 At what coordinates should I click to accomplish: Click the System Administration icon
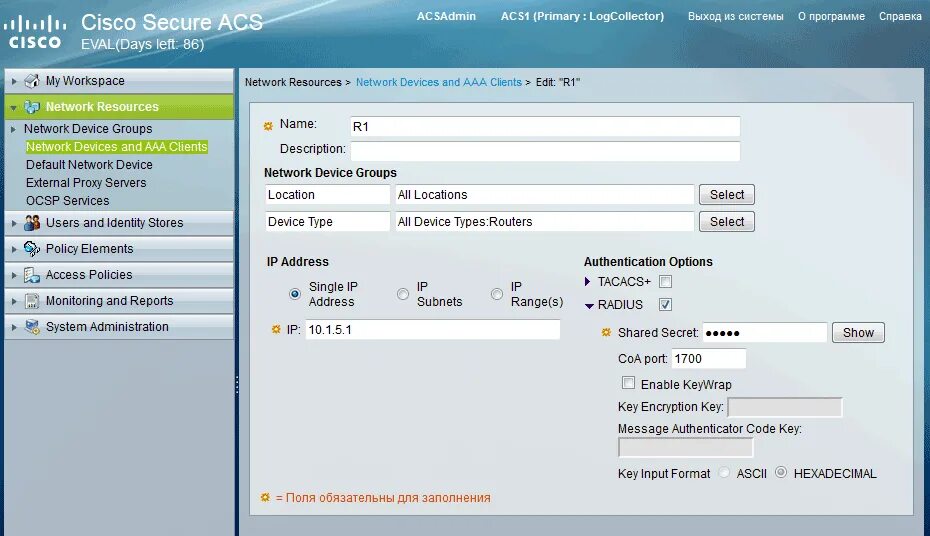click(x=32, y=327)
